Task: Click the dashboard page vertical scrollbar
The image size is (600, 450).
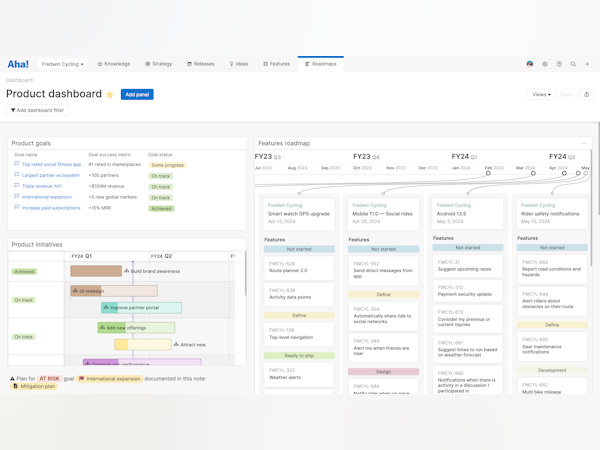Action: tap(598, 168)
